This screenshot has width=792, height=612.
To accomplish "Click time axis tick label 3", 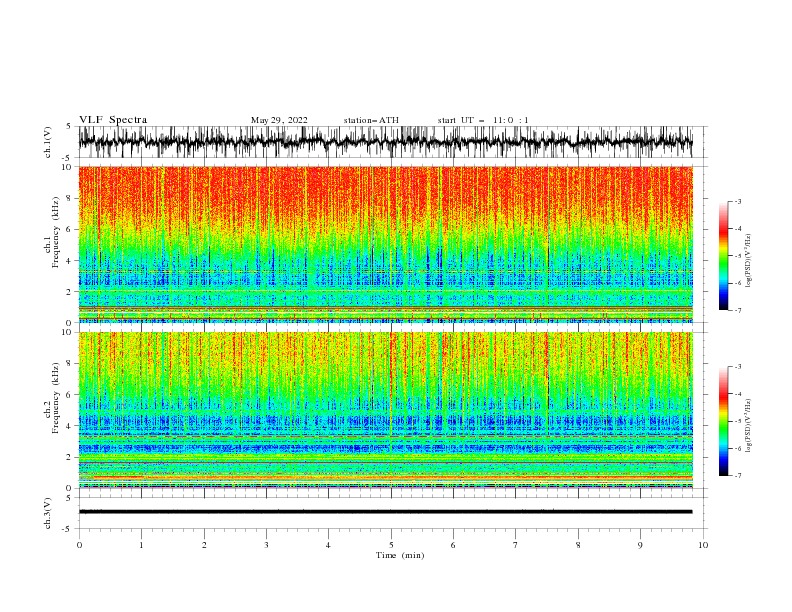I will coord(266,545).
